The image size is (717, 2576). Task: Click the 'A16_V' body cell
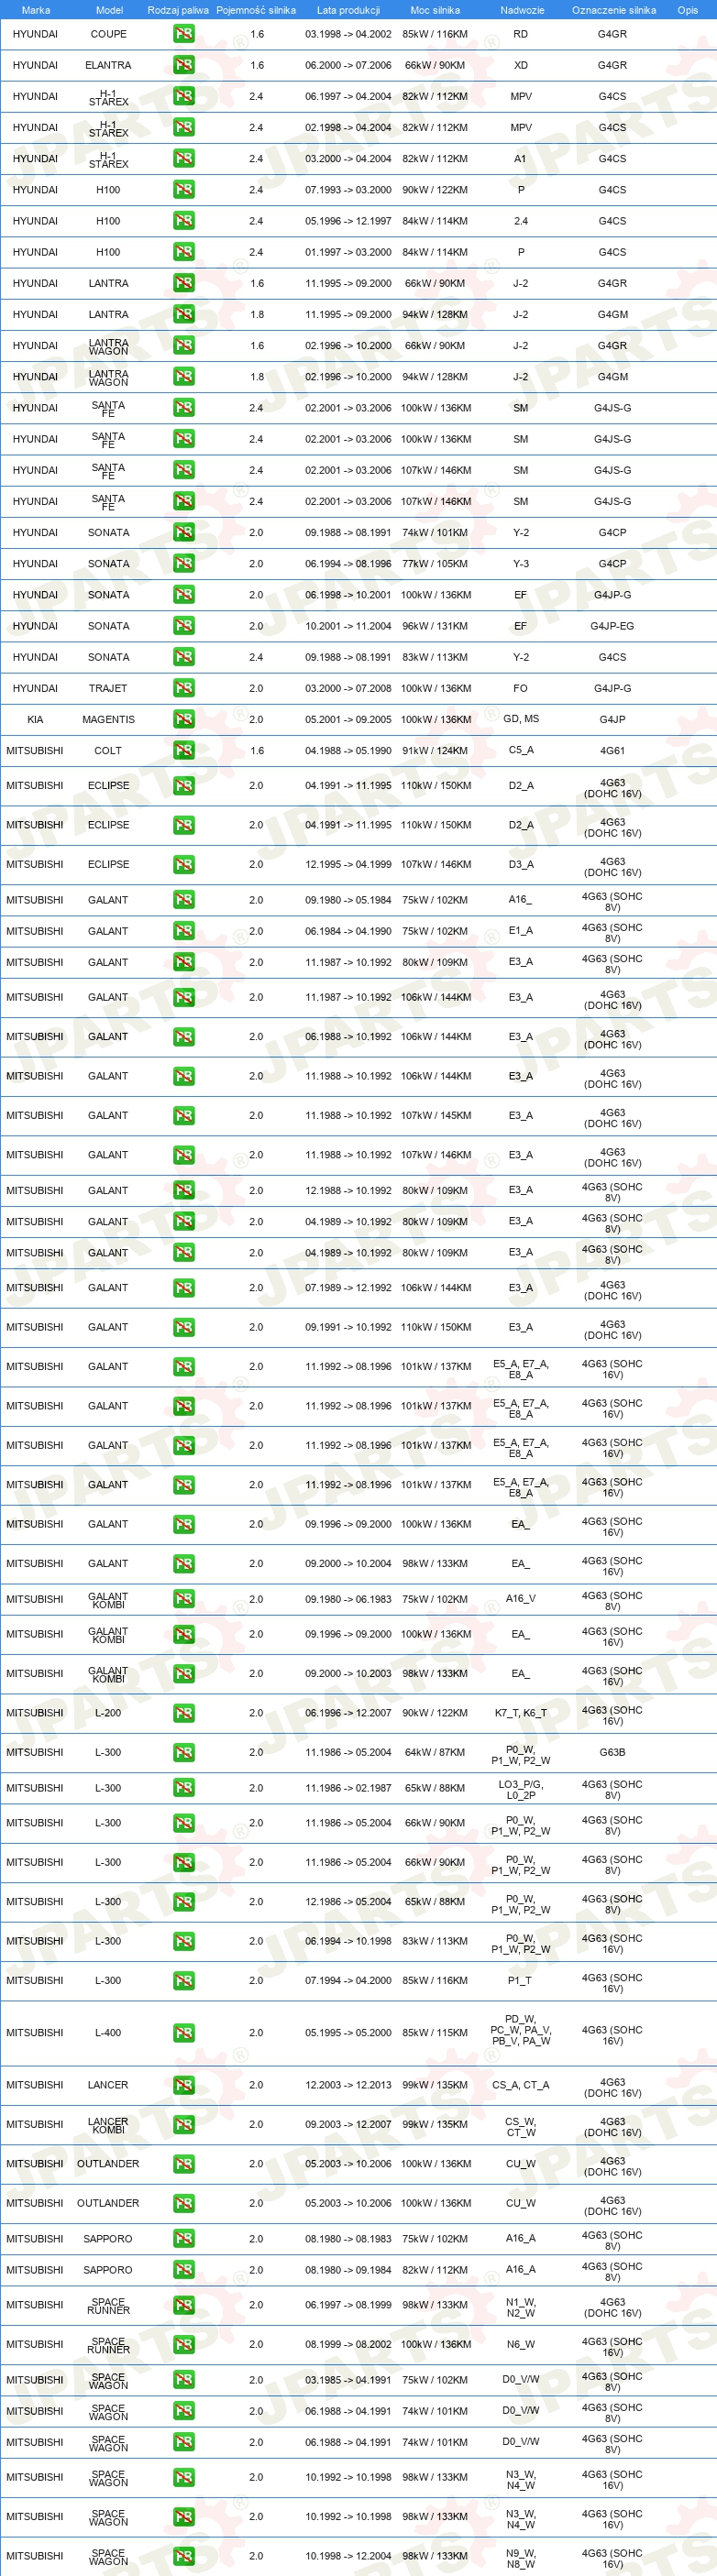[x=521, y=1598]
